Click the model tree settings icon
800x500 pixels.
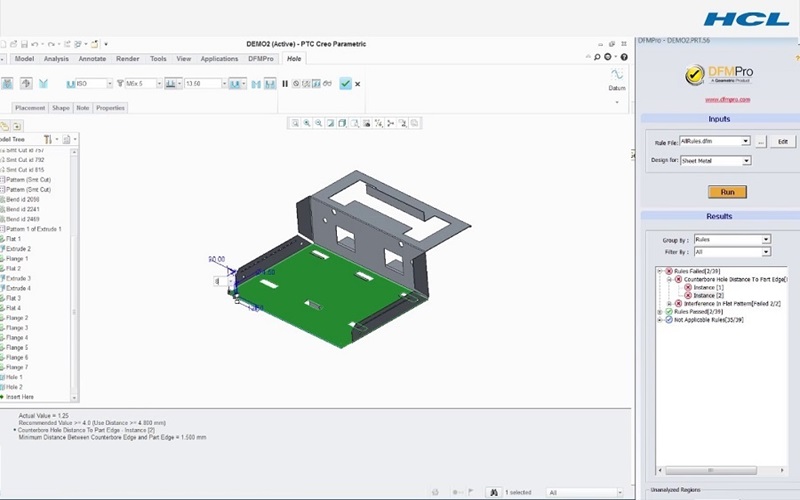tap(47, 139)
